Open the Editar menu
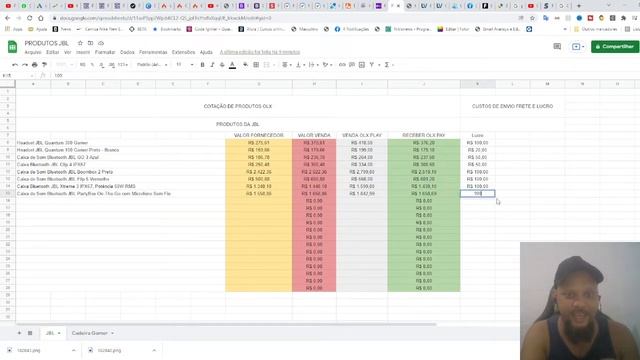This screenshot has width=640, height=360. coord(52,52)
